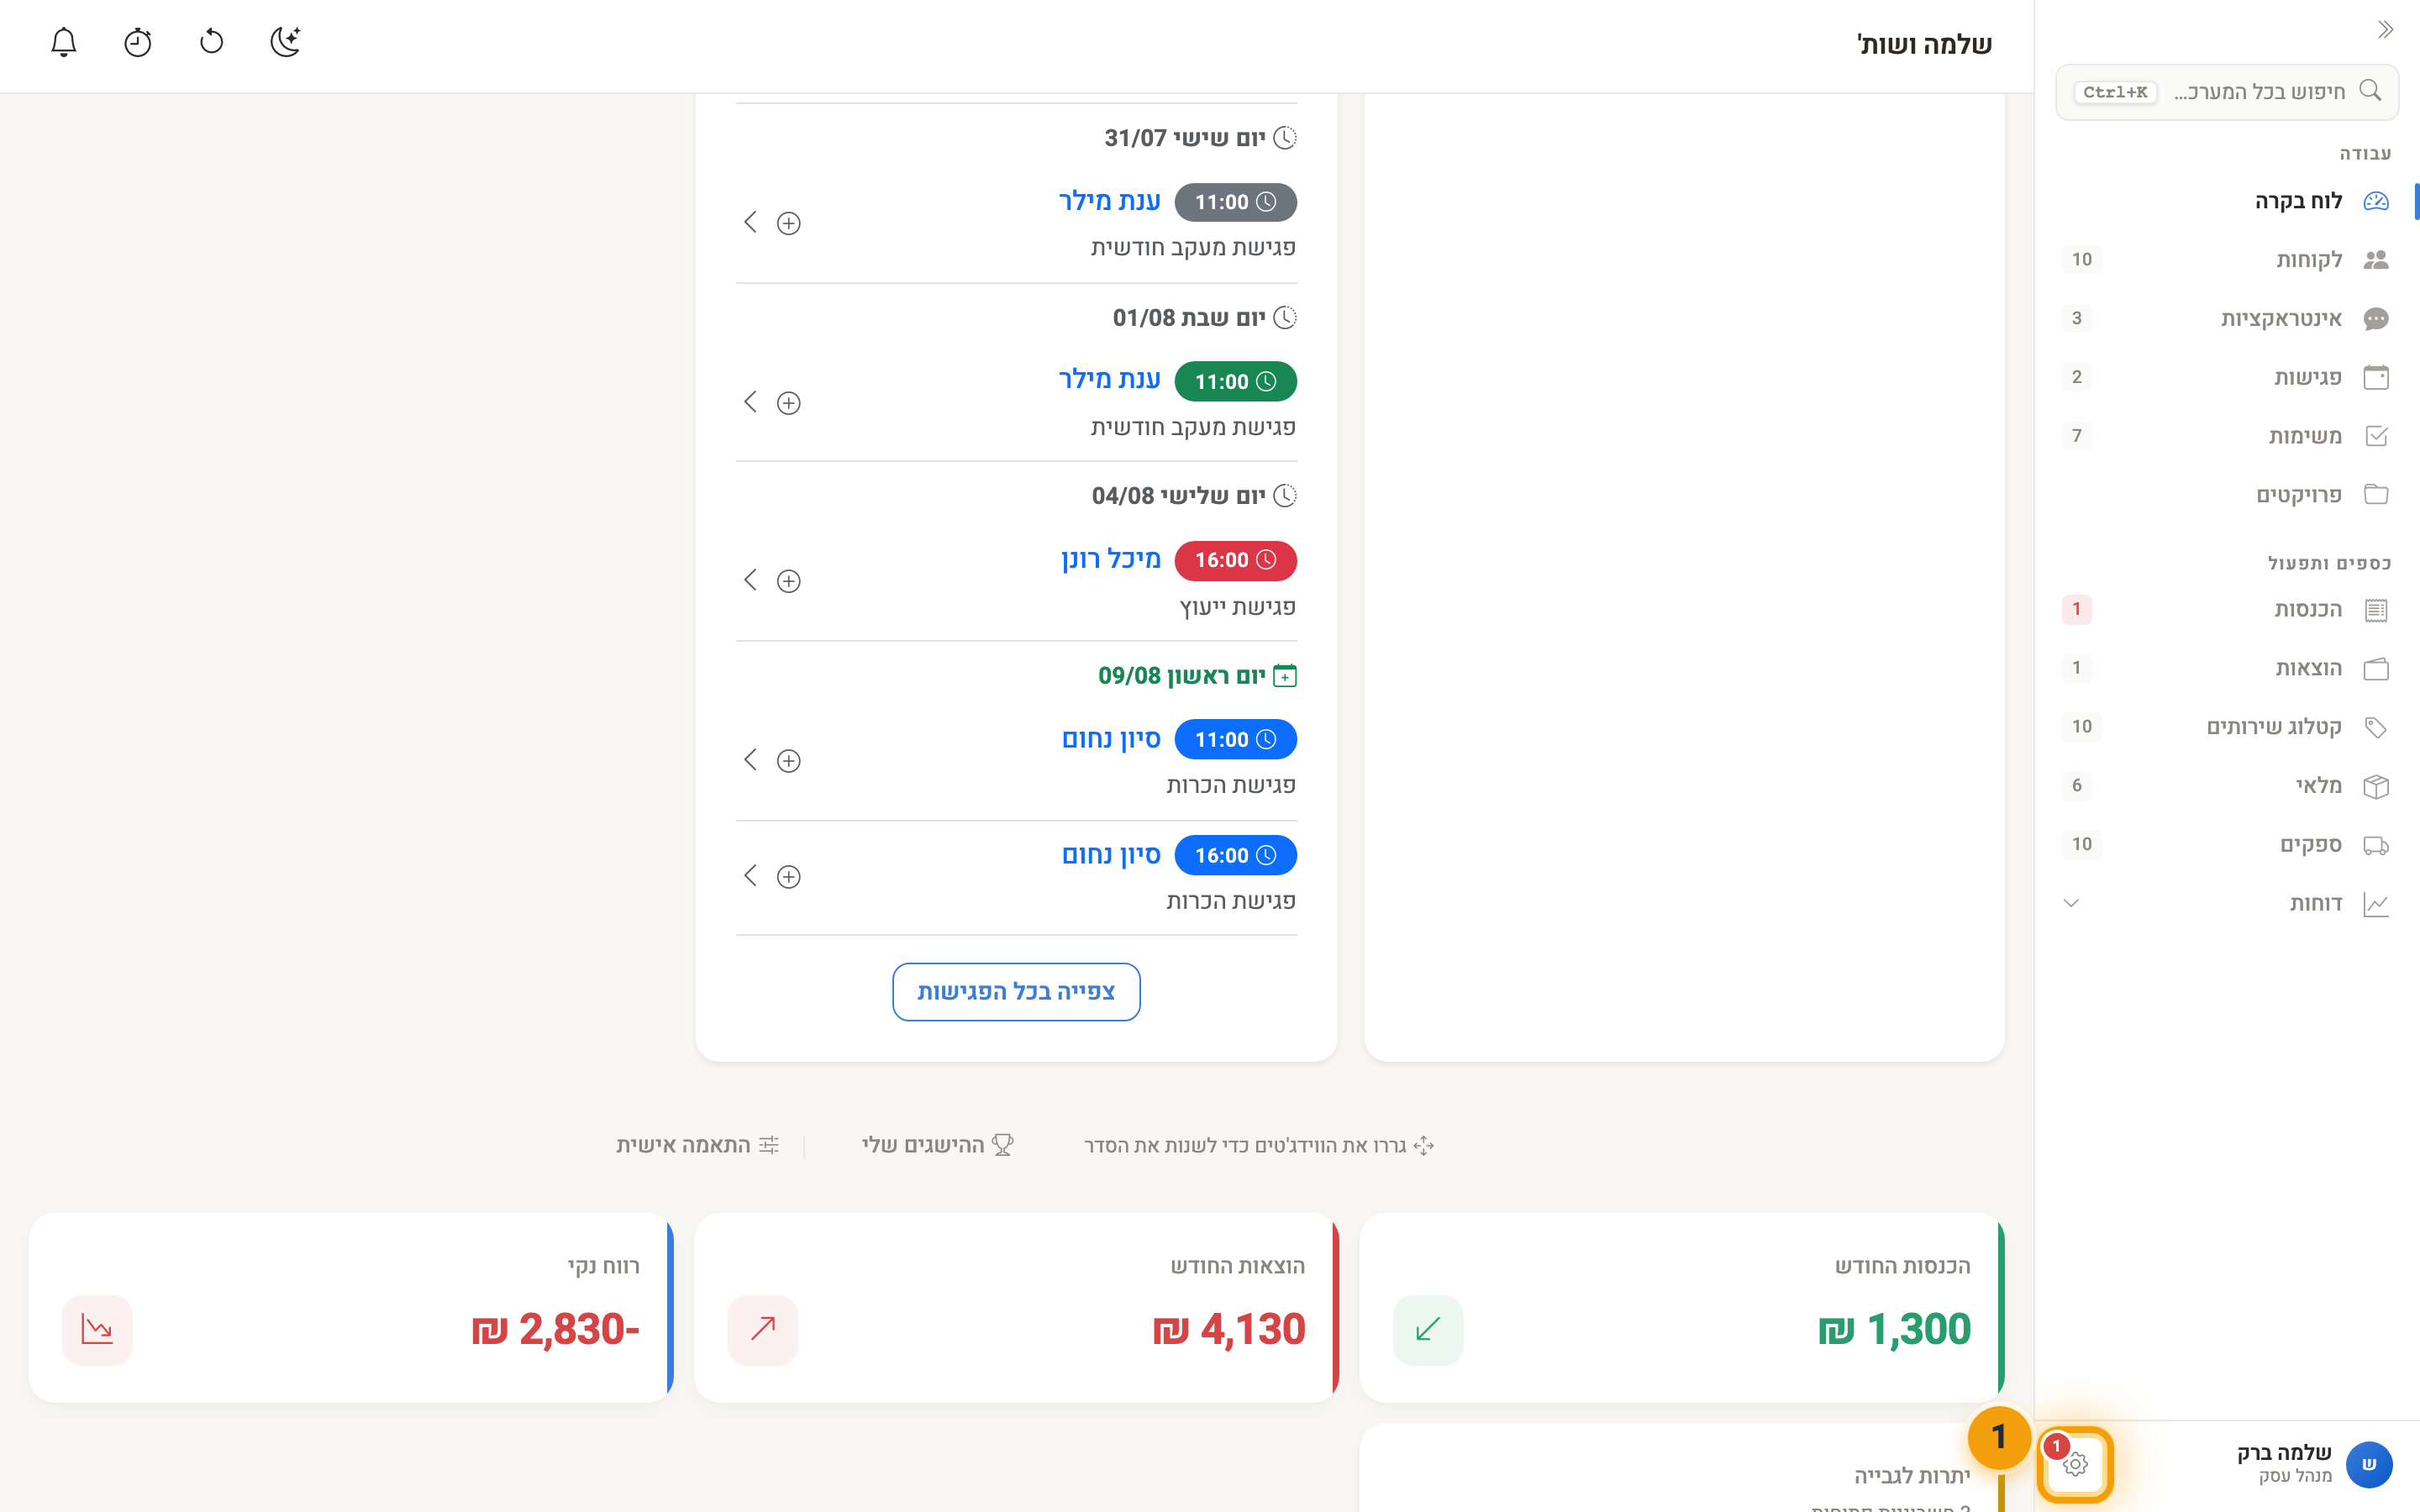
Task: Click the הוצאות wallet icon
Action: 2376,668
